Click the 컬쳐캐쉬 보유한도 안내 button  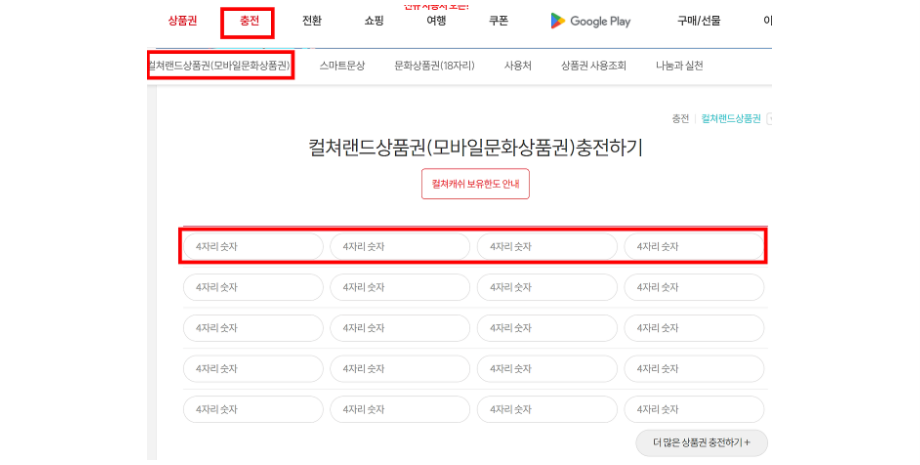[475, 184]
